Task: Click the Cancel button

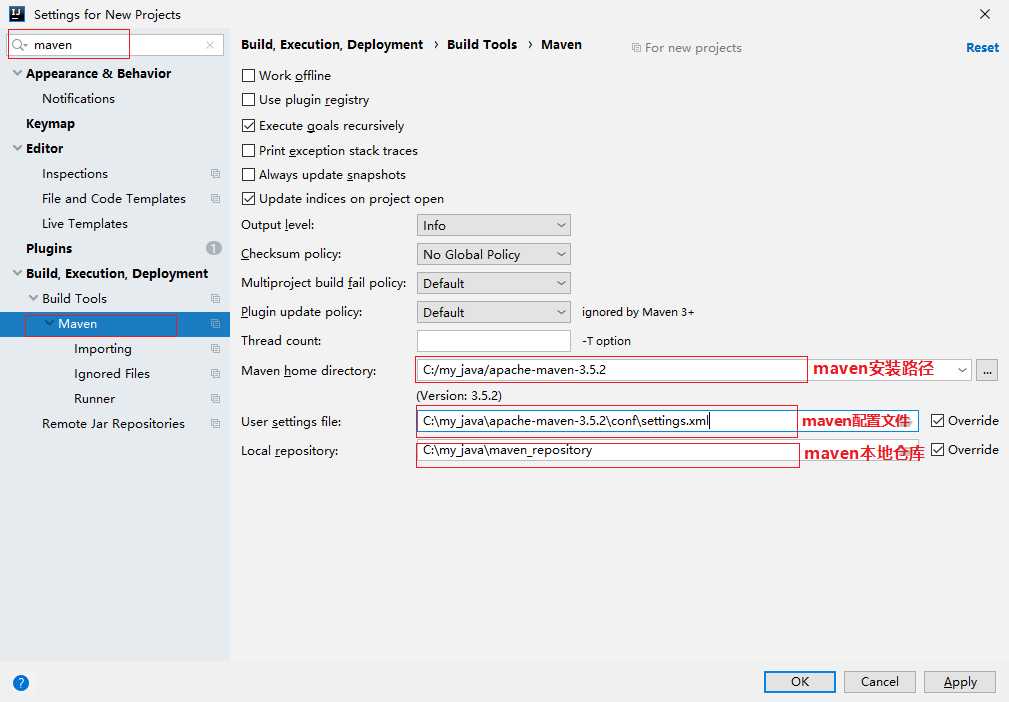Action: point(879,682)
